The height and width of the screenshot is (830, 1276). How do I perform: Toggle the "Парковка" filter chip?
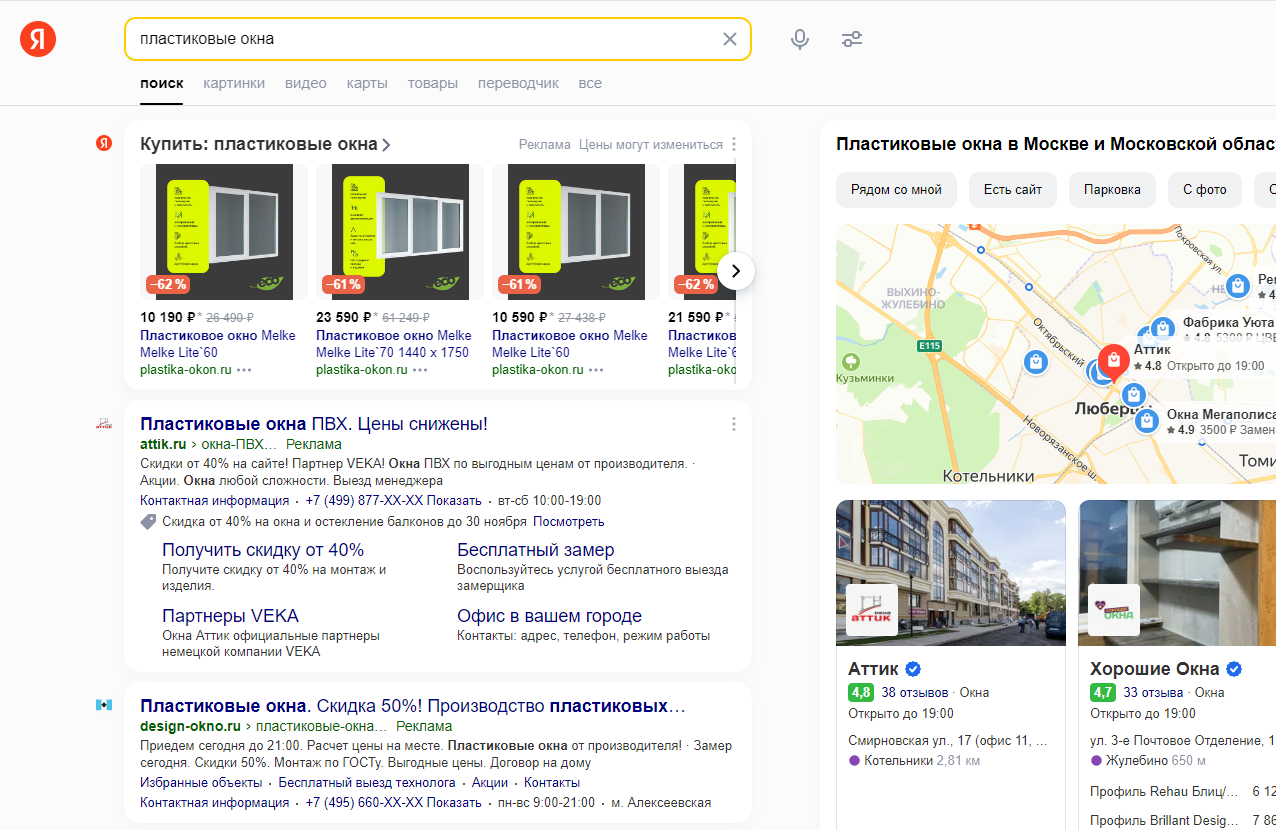click(x=1111, y=190)
